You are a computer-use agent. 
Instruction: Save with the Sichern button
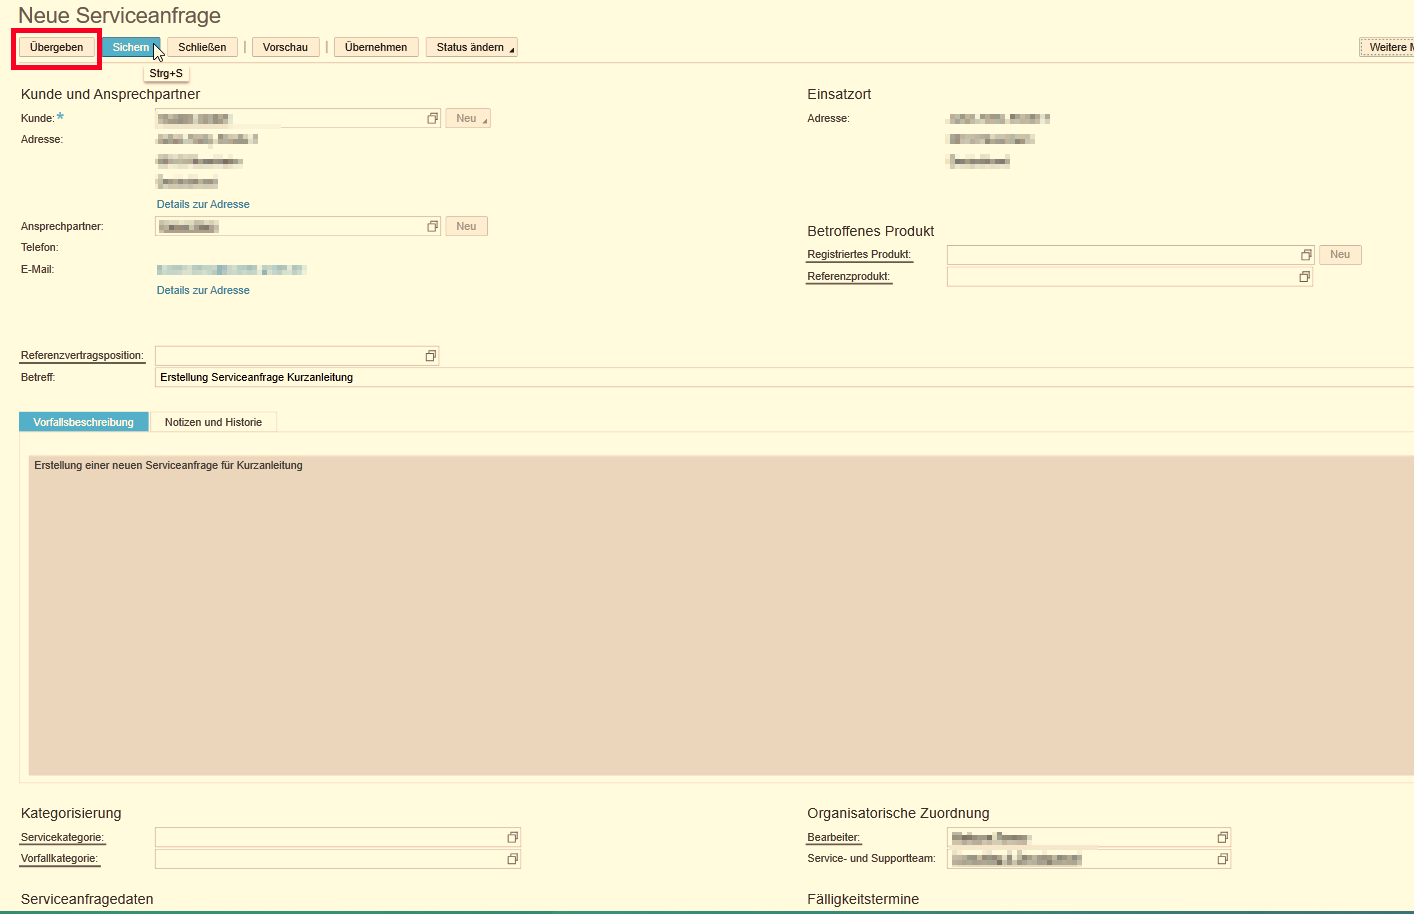coord(131,47)
